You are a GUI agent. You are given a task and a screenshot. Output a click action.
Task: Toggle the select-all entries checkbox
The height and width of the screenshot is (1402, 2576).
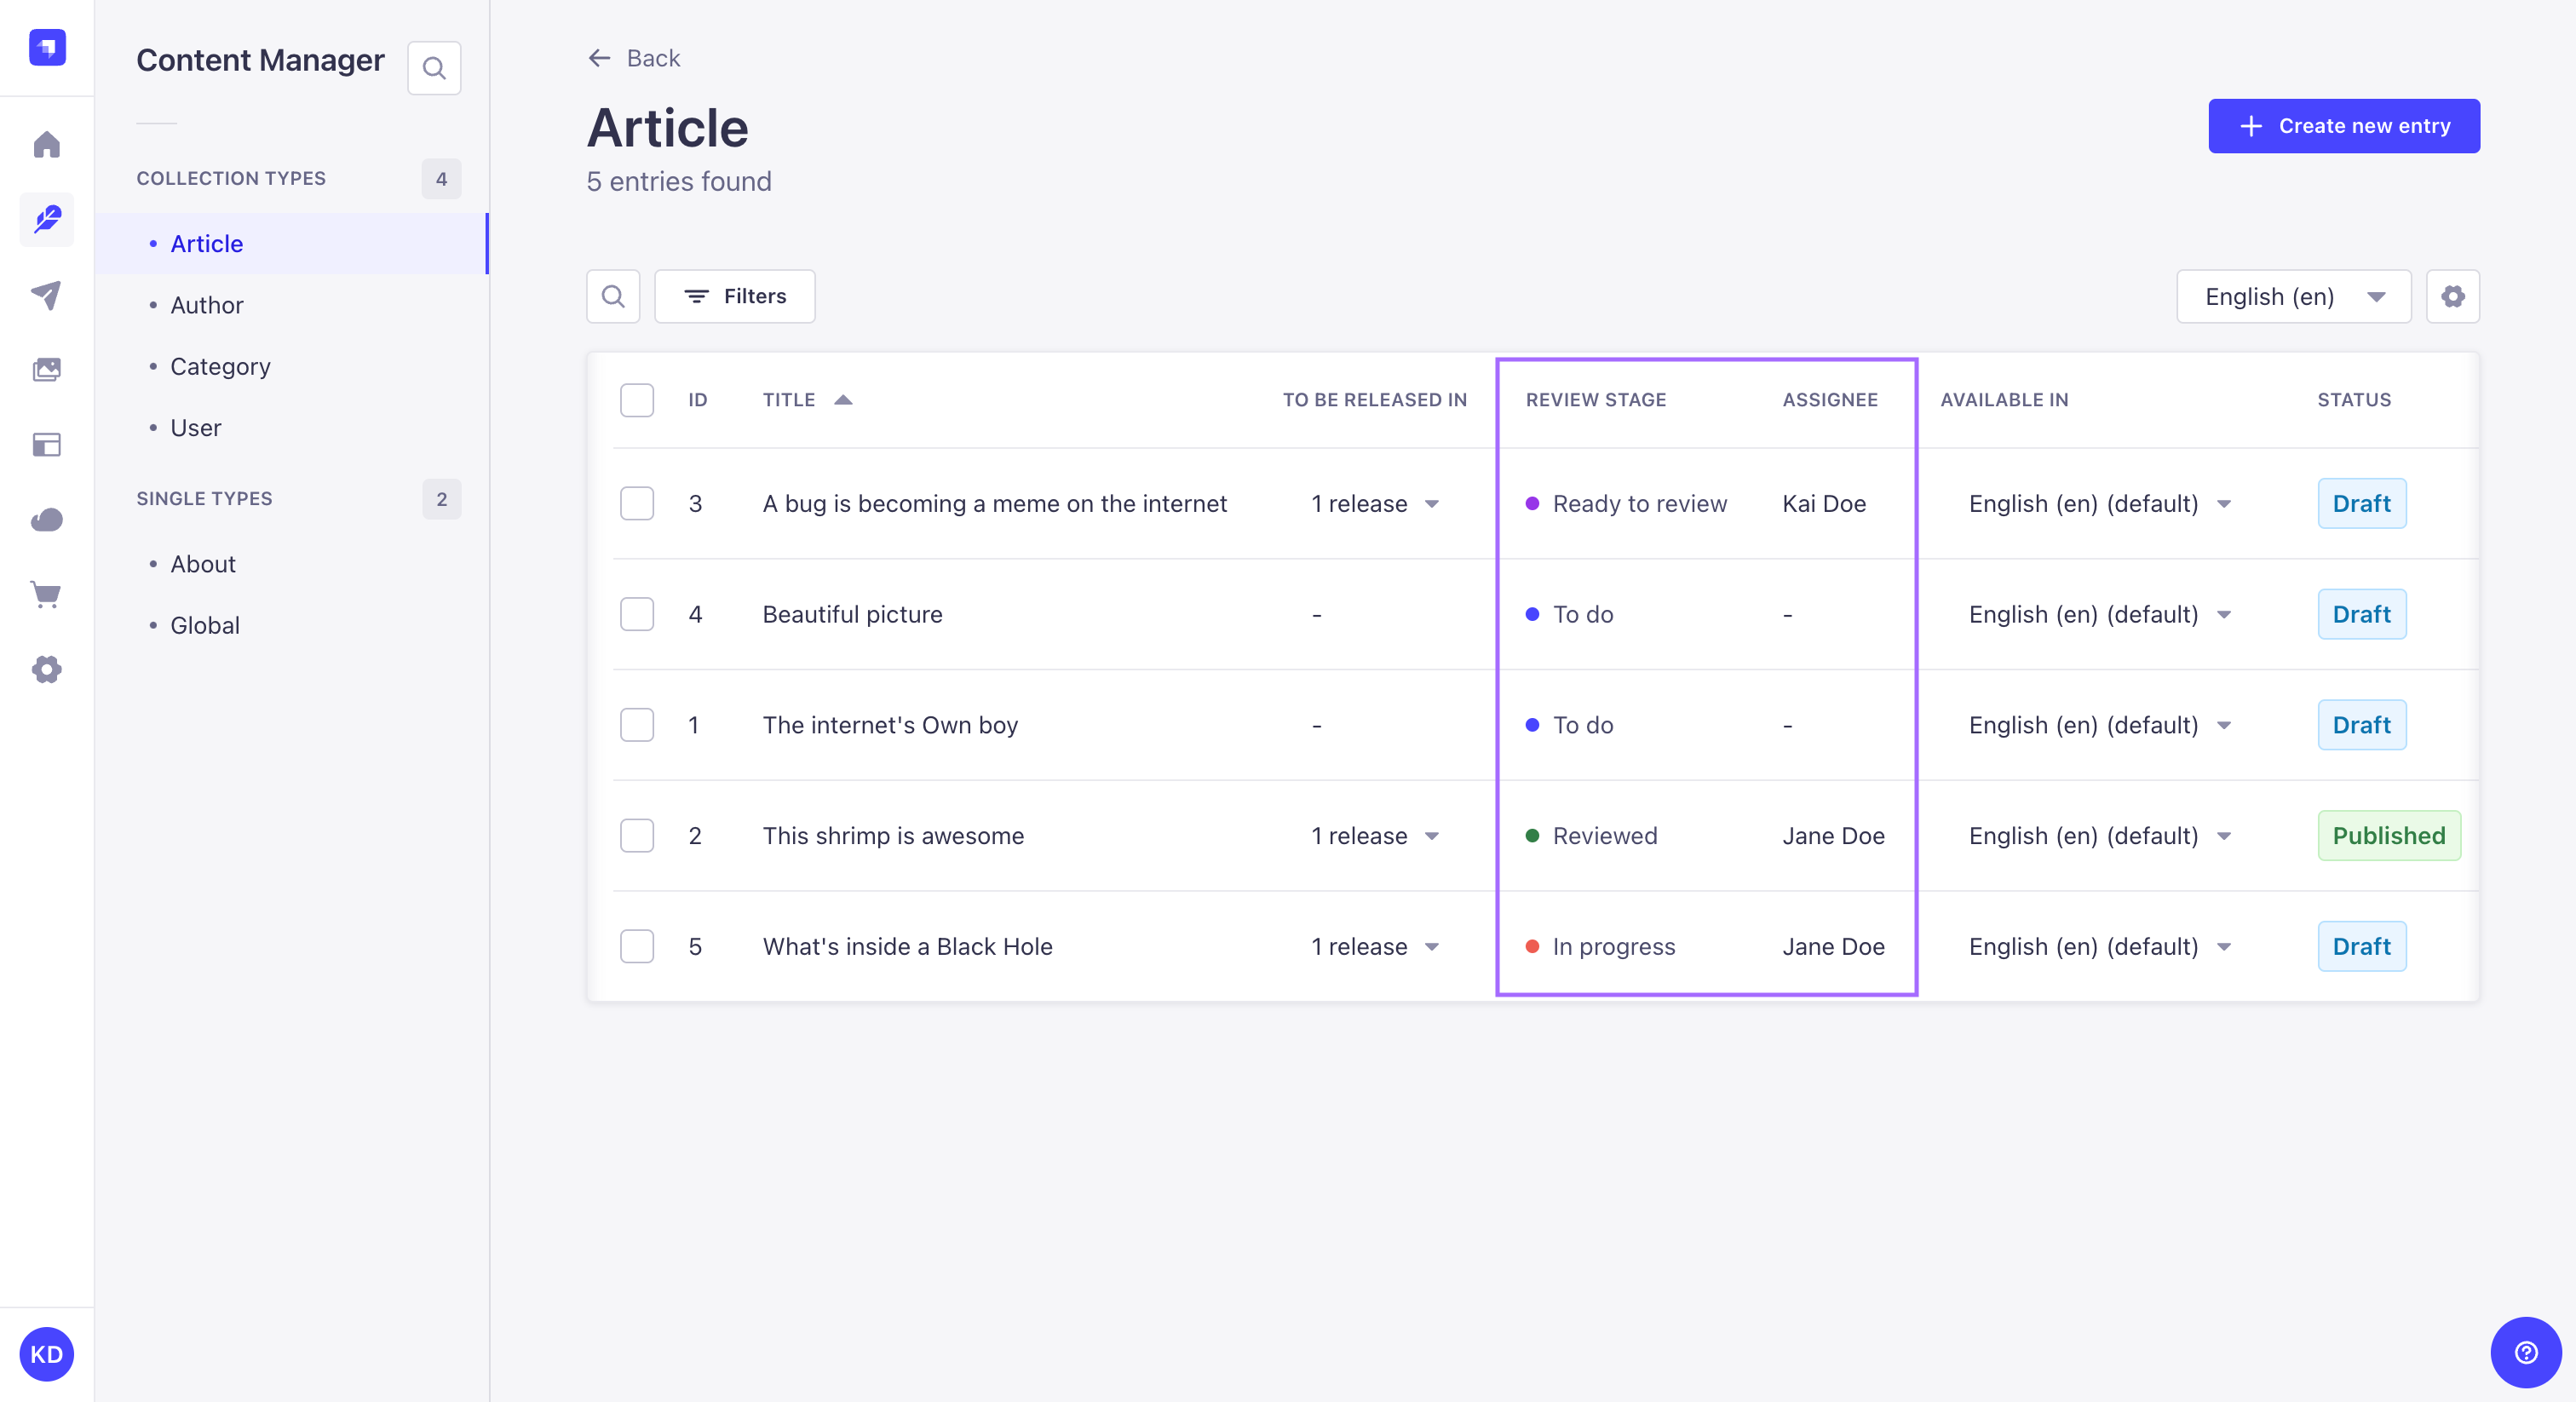coord(637,400)
